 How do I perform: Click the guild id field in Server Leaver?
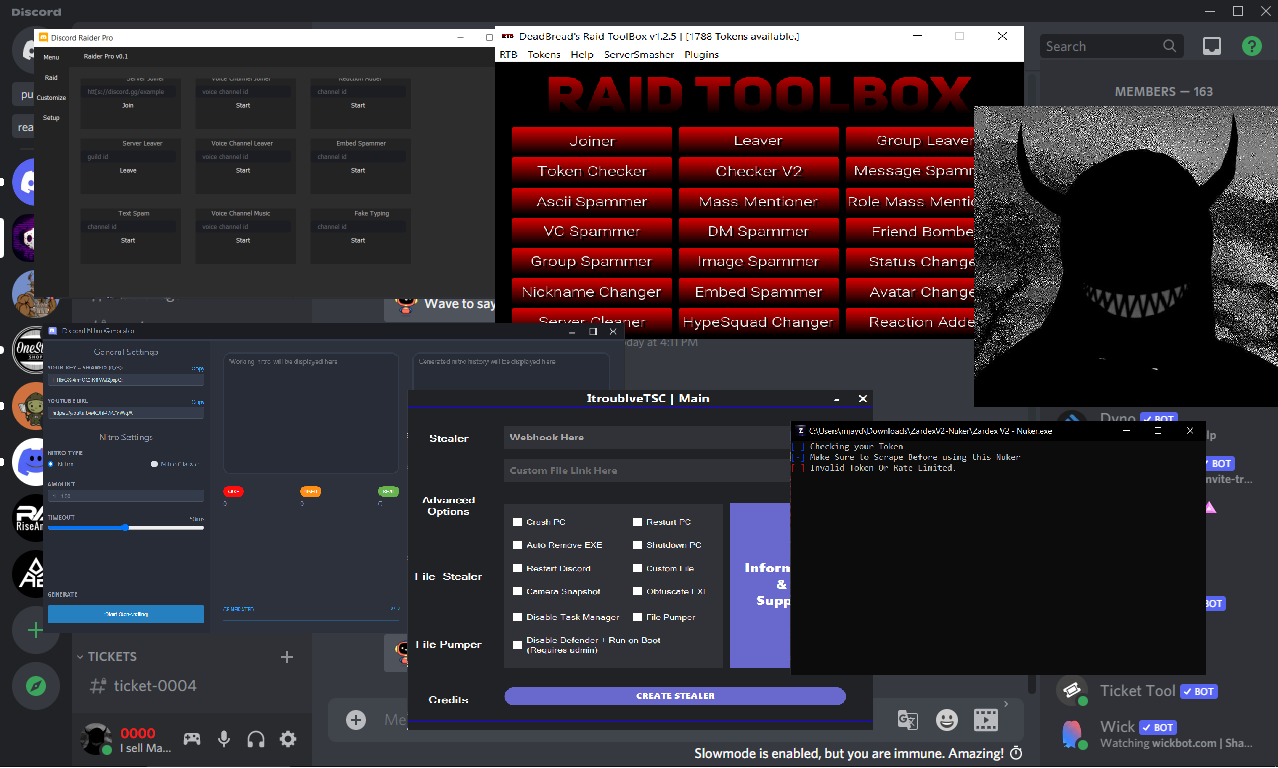click(x=128, y=157)
